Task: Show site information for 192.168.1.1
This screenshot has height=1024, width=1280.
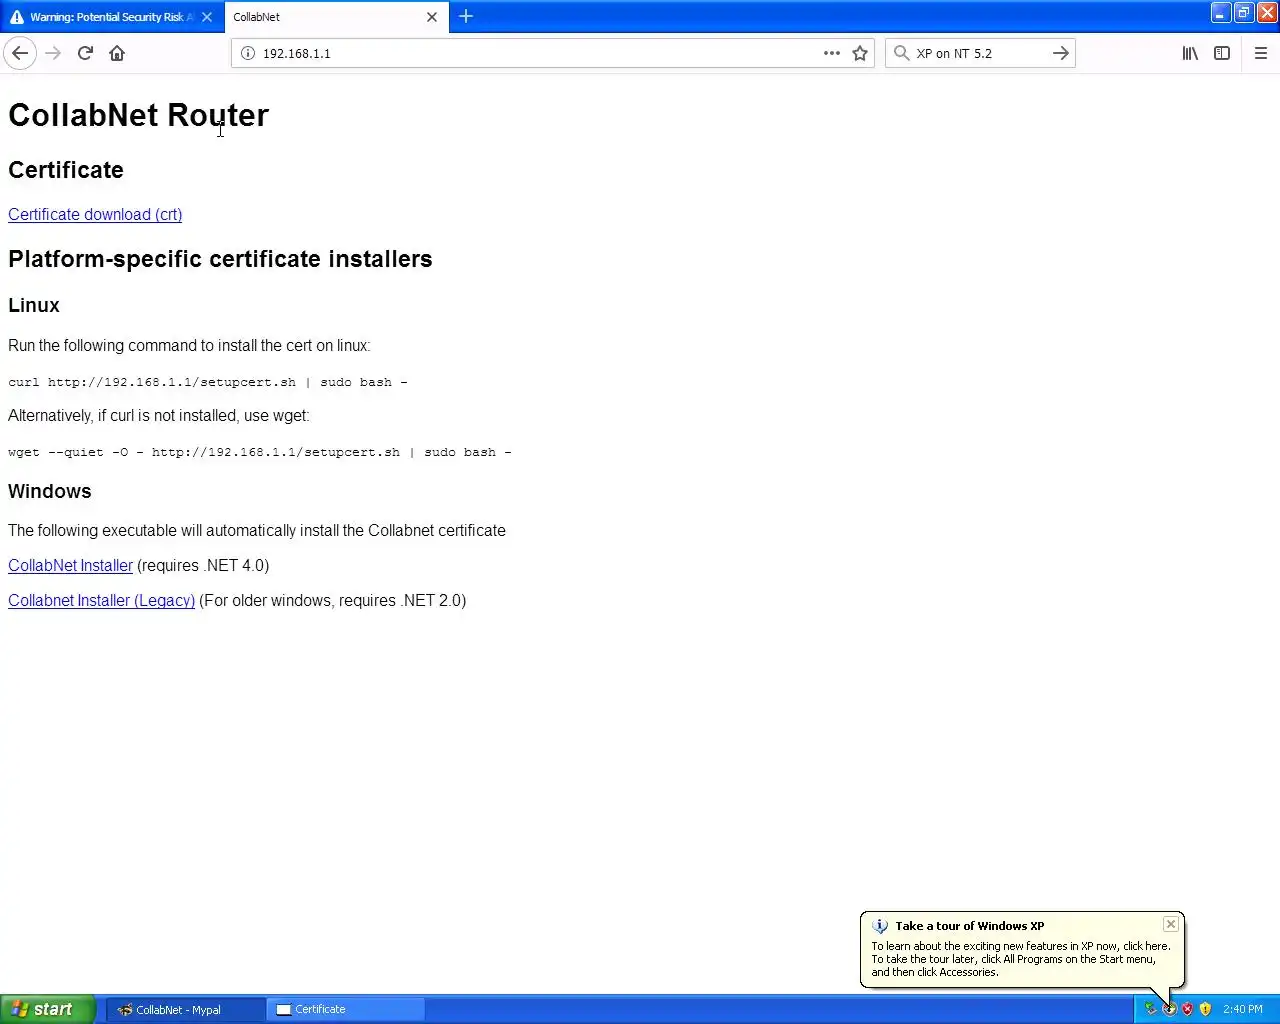Action: click(x=248, y=53)
